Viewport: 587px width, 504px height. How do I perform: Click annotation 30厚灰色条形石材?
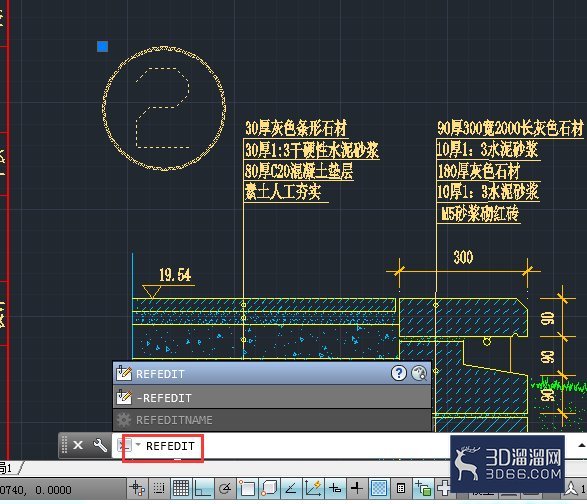click(296, 128)
